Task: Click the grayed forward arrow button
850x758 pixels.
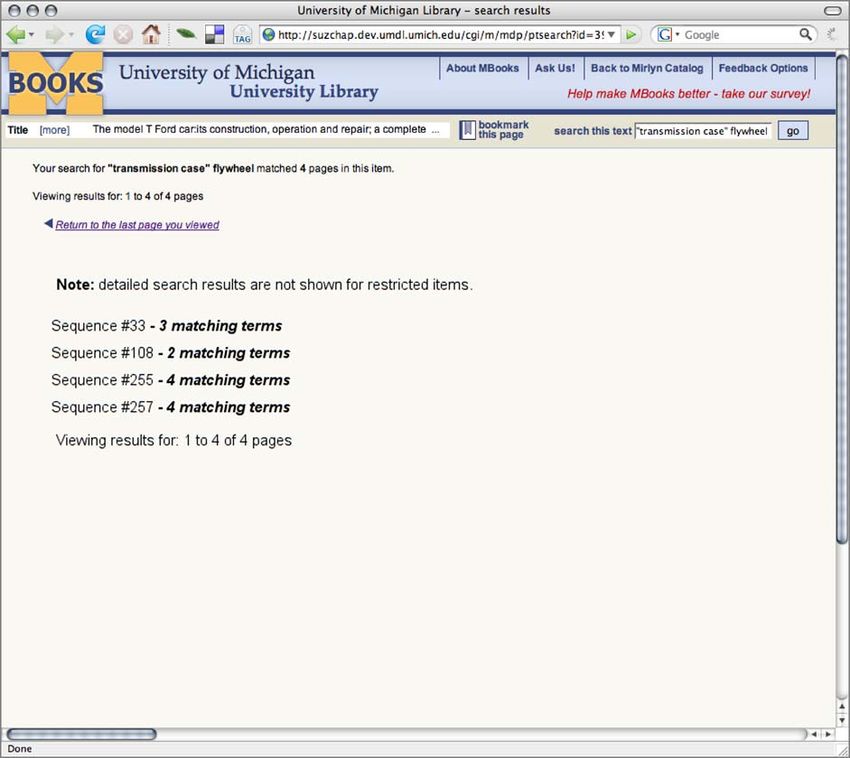Action: pyautogui.click(x=54, y=35)
